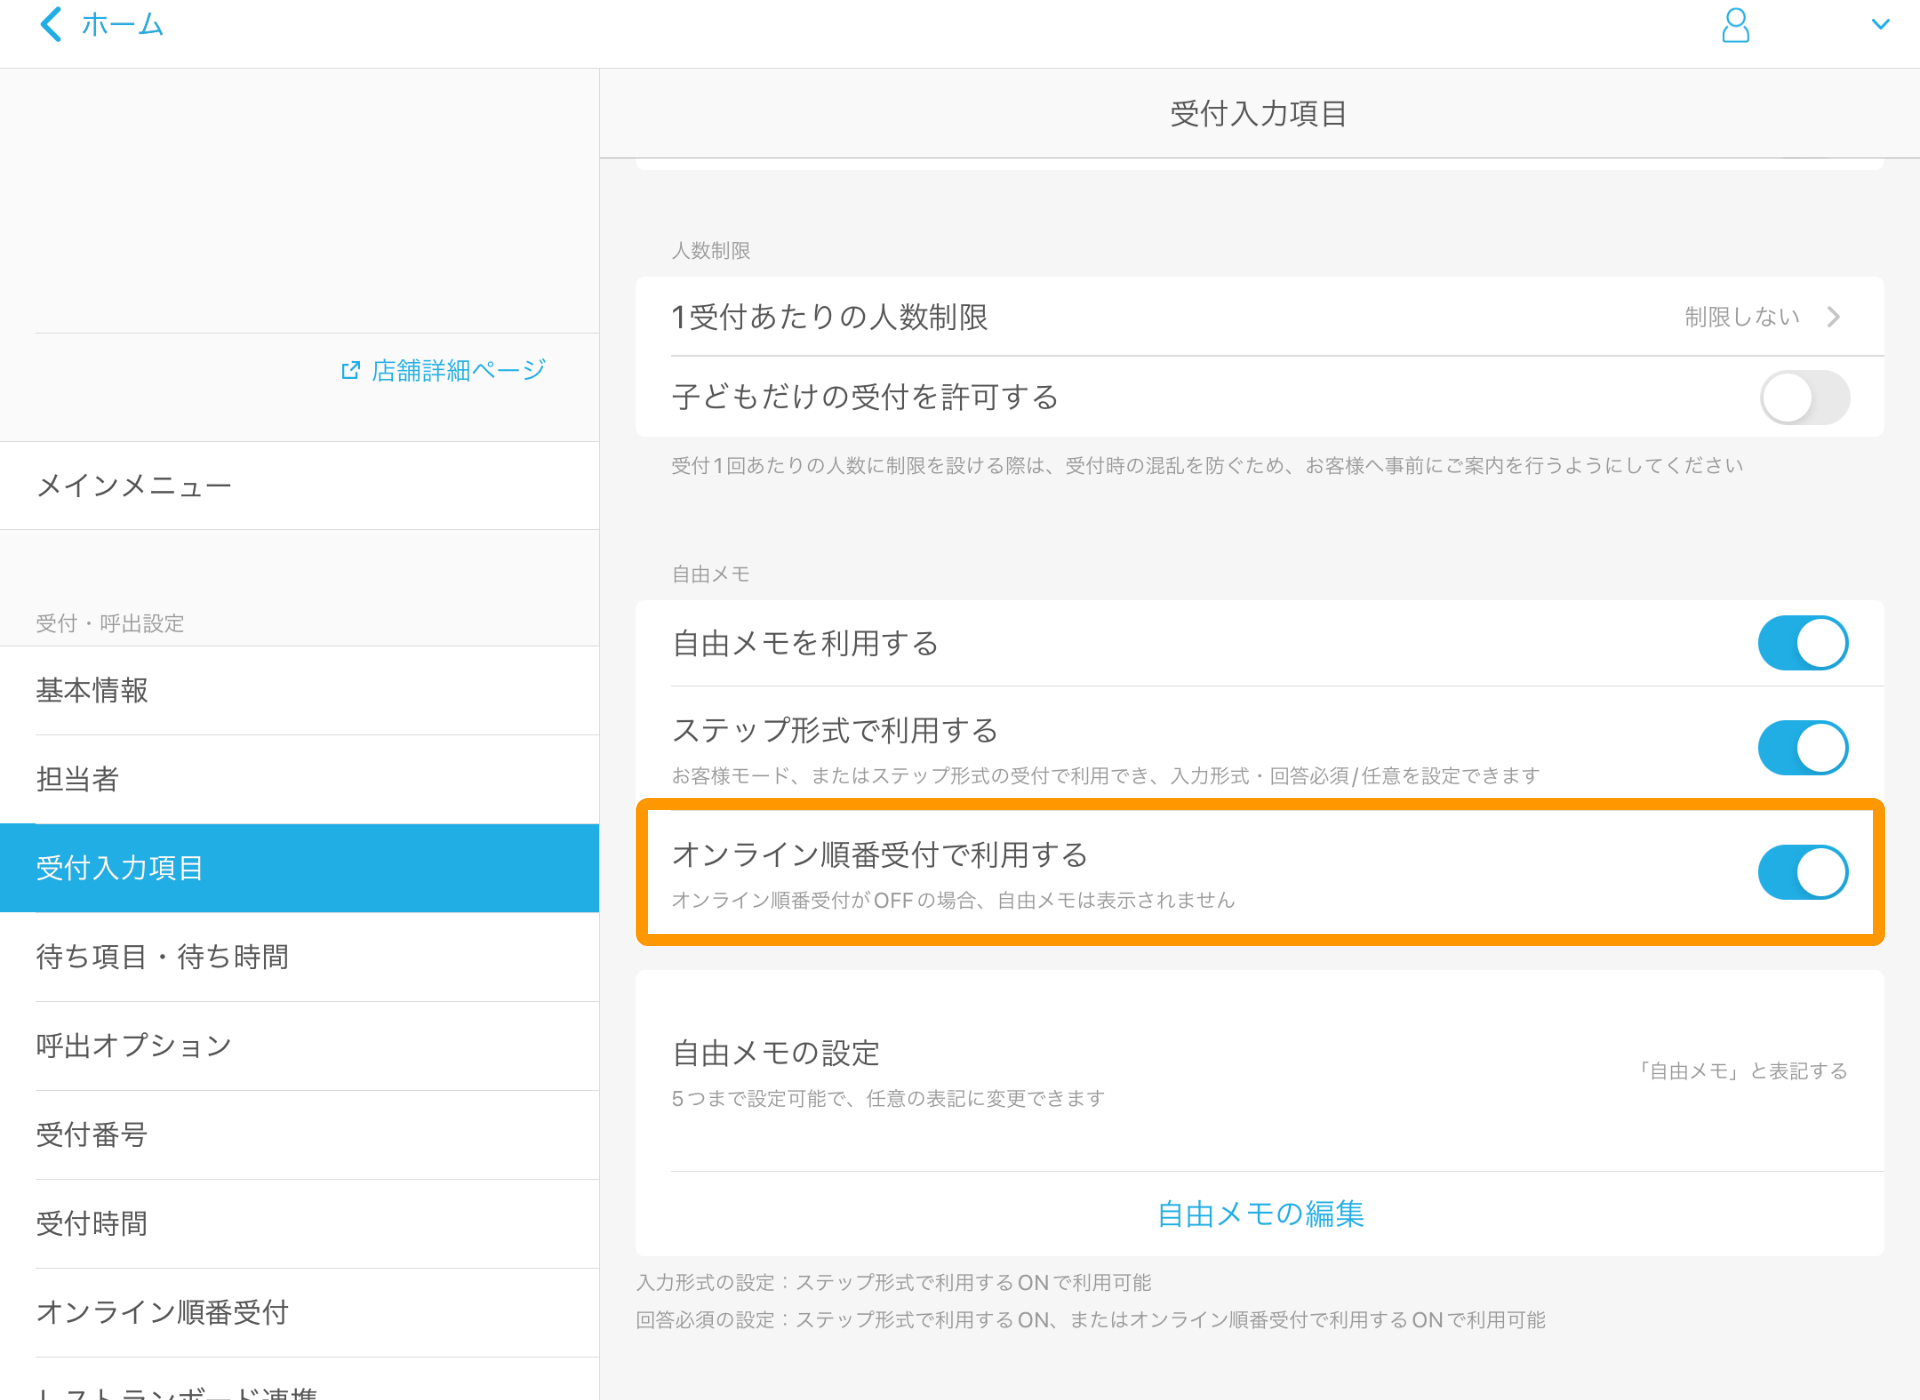Open the 1受付あたりの人数制限 chevron
The image size is (1920, 1400).
pos(1833,317)
